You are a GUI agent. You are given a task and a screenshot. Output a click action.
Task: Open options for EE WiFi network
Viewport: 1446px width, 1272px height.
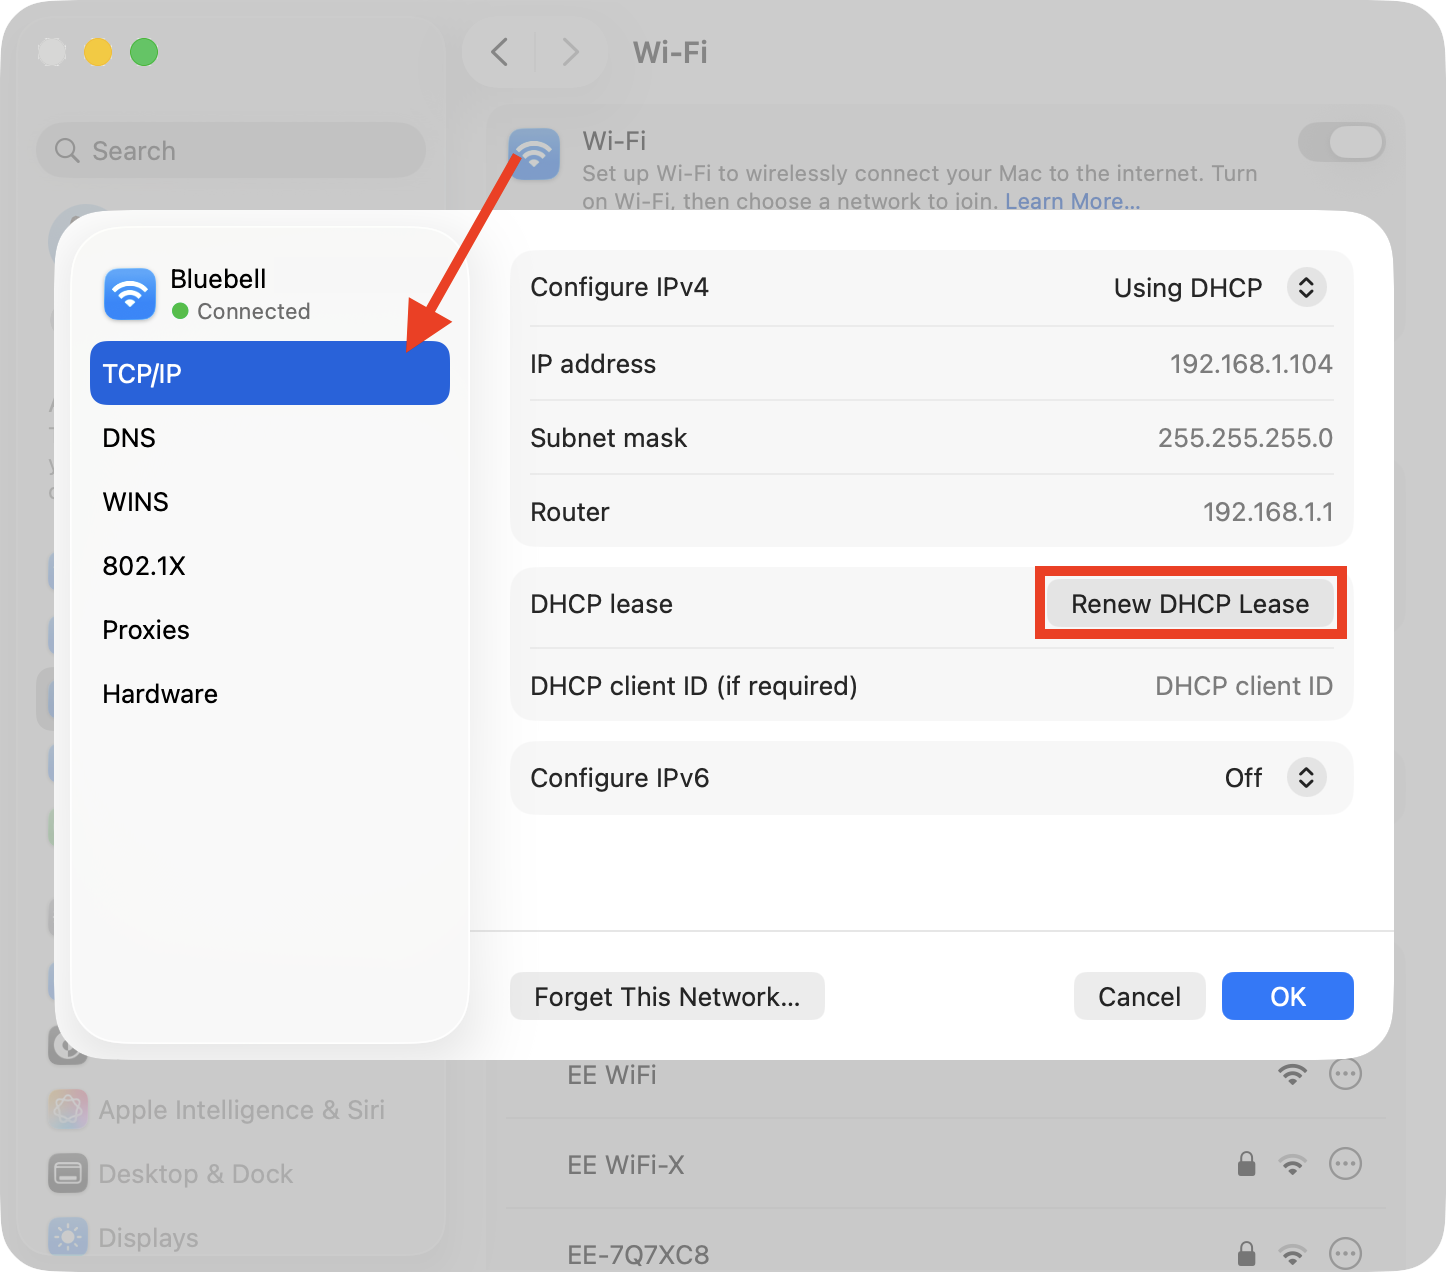point(1345,1074)
